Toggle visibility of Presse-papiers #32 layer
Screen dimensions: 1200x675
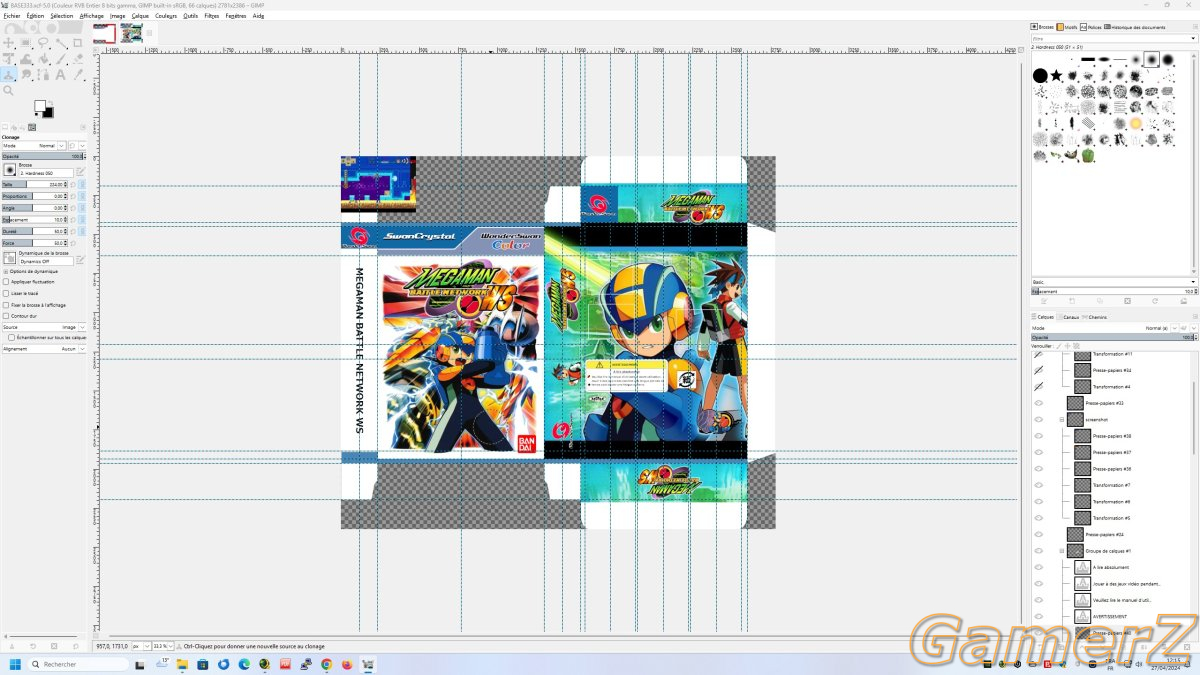1038,403
